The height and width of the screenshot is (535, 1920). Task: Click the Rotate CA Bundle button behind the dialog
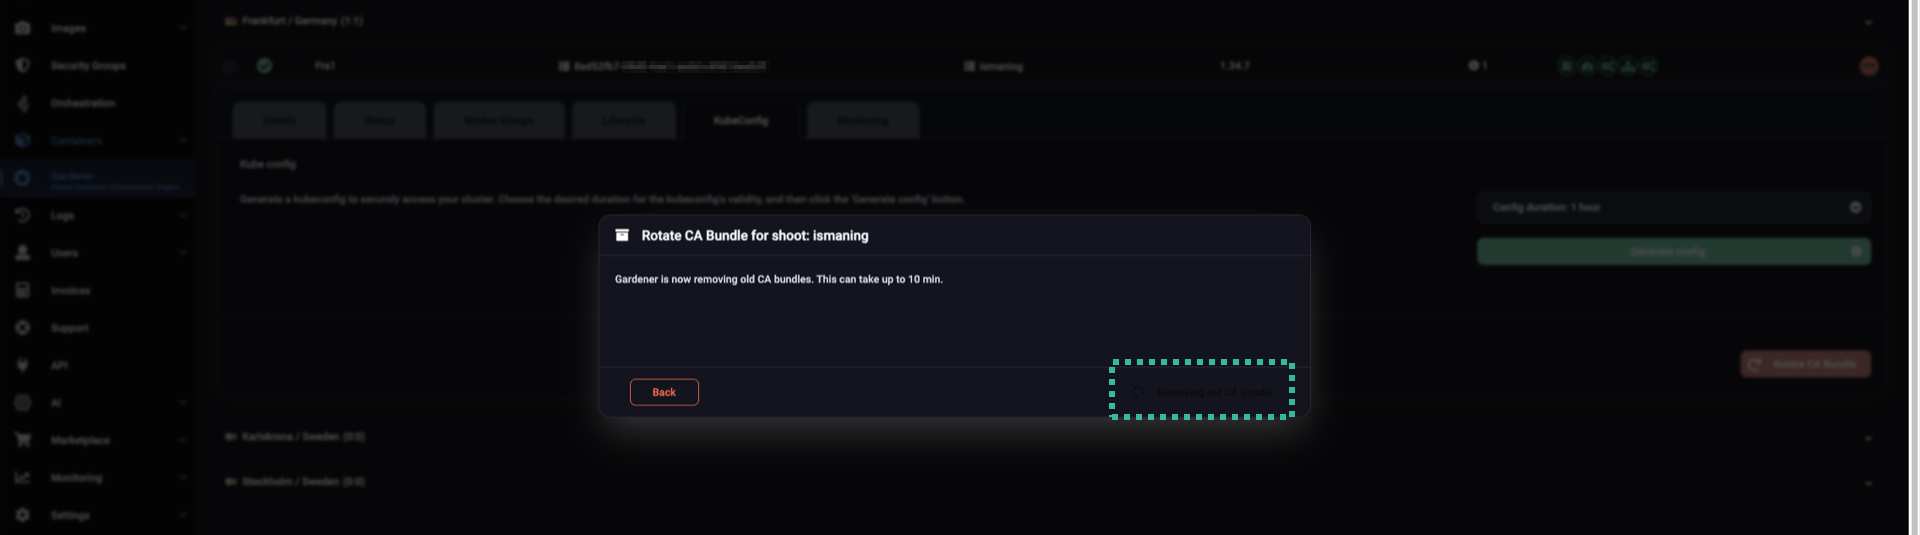point(1805,364)
